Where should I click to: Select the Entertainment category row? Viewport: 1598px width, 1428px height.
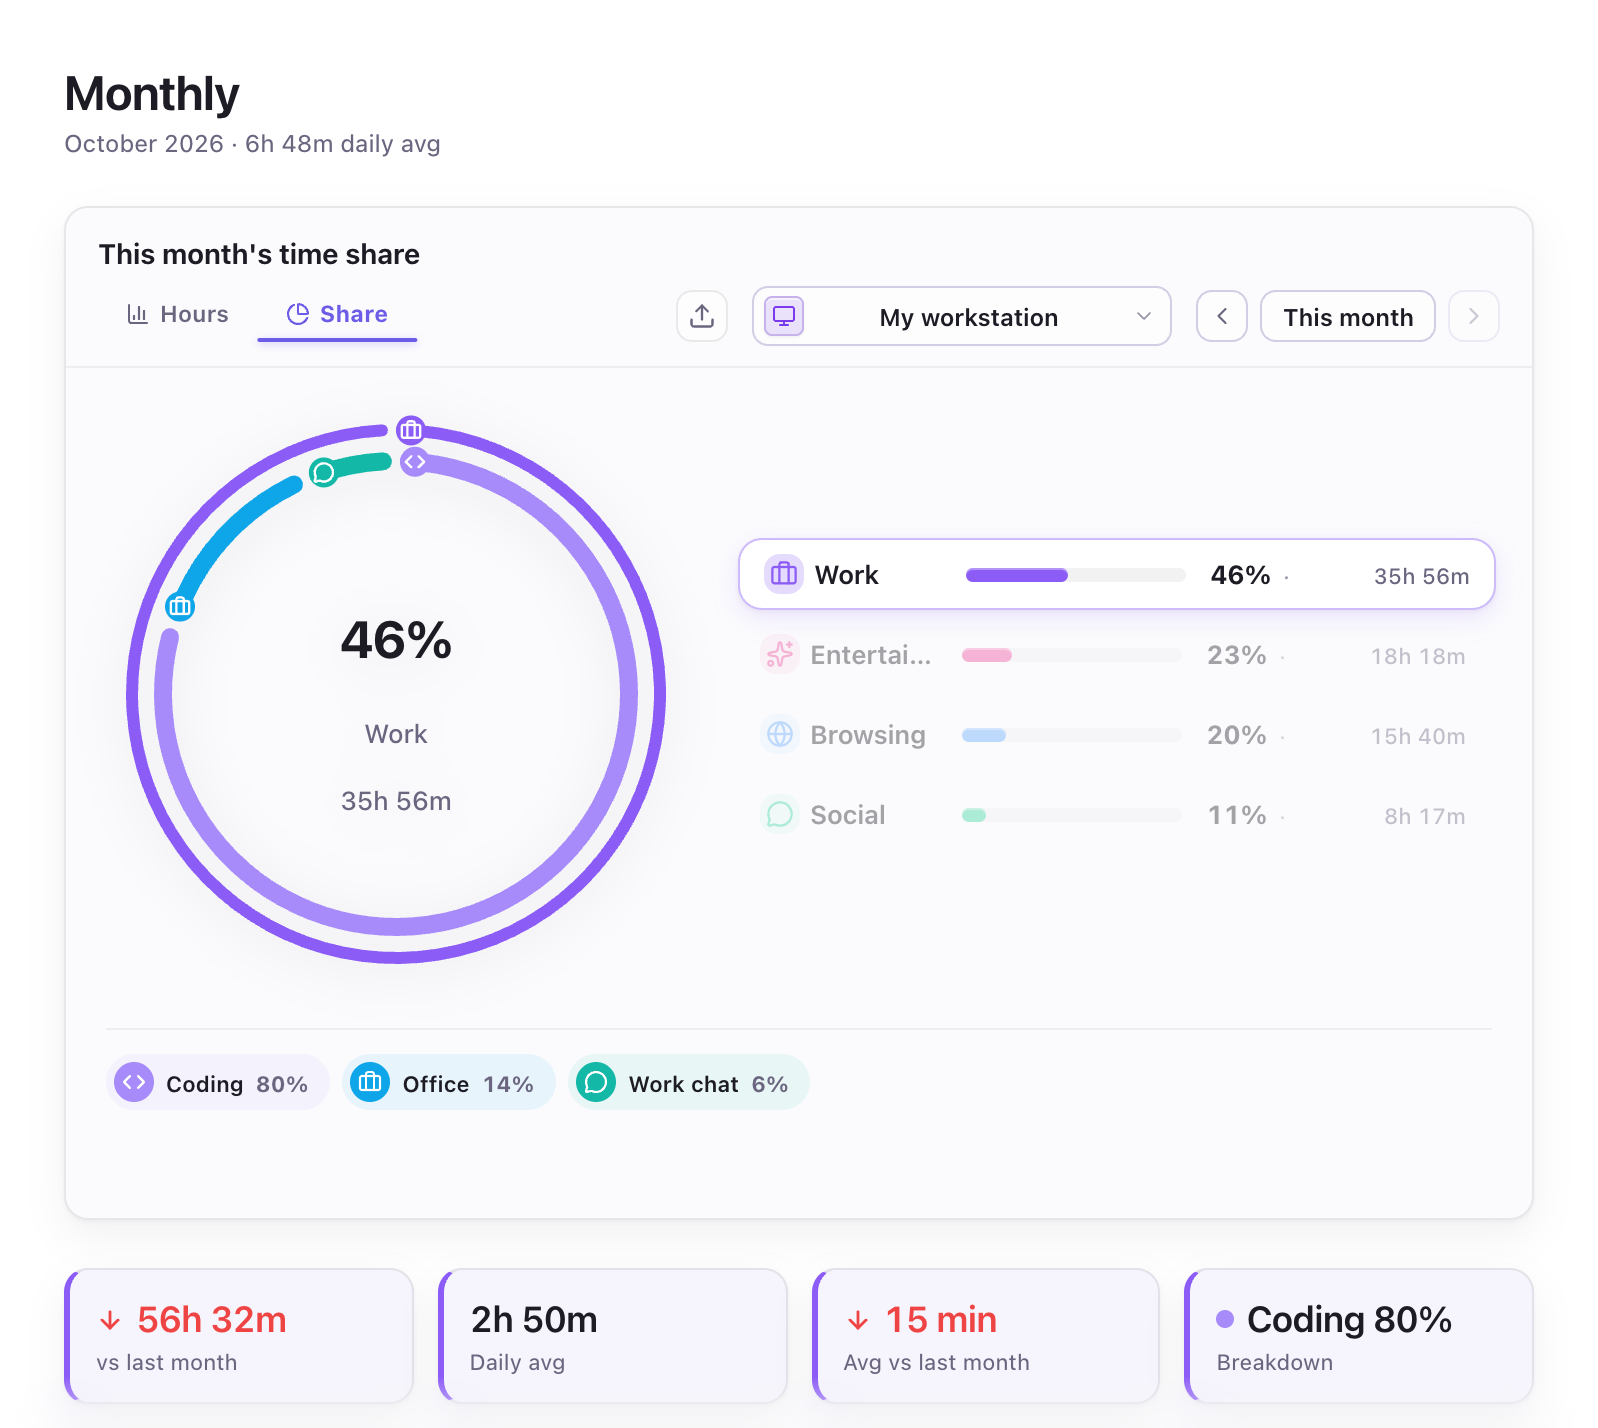tap(1116, 655)
